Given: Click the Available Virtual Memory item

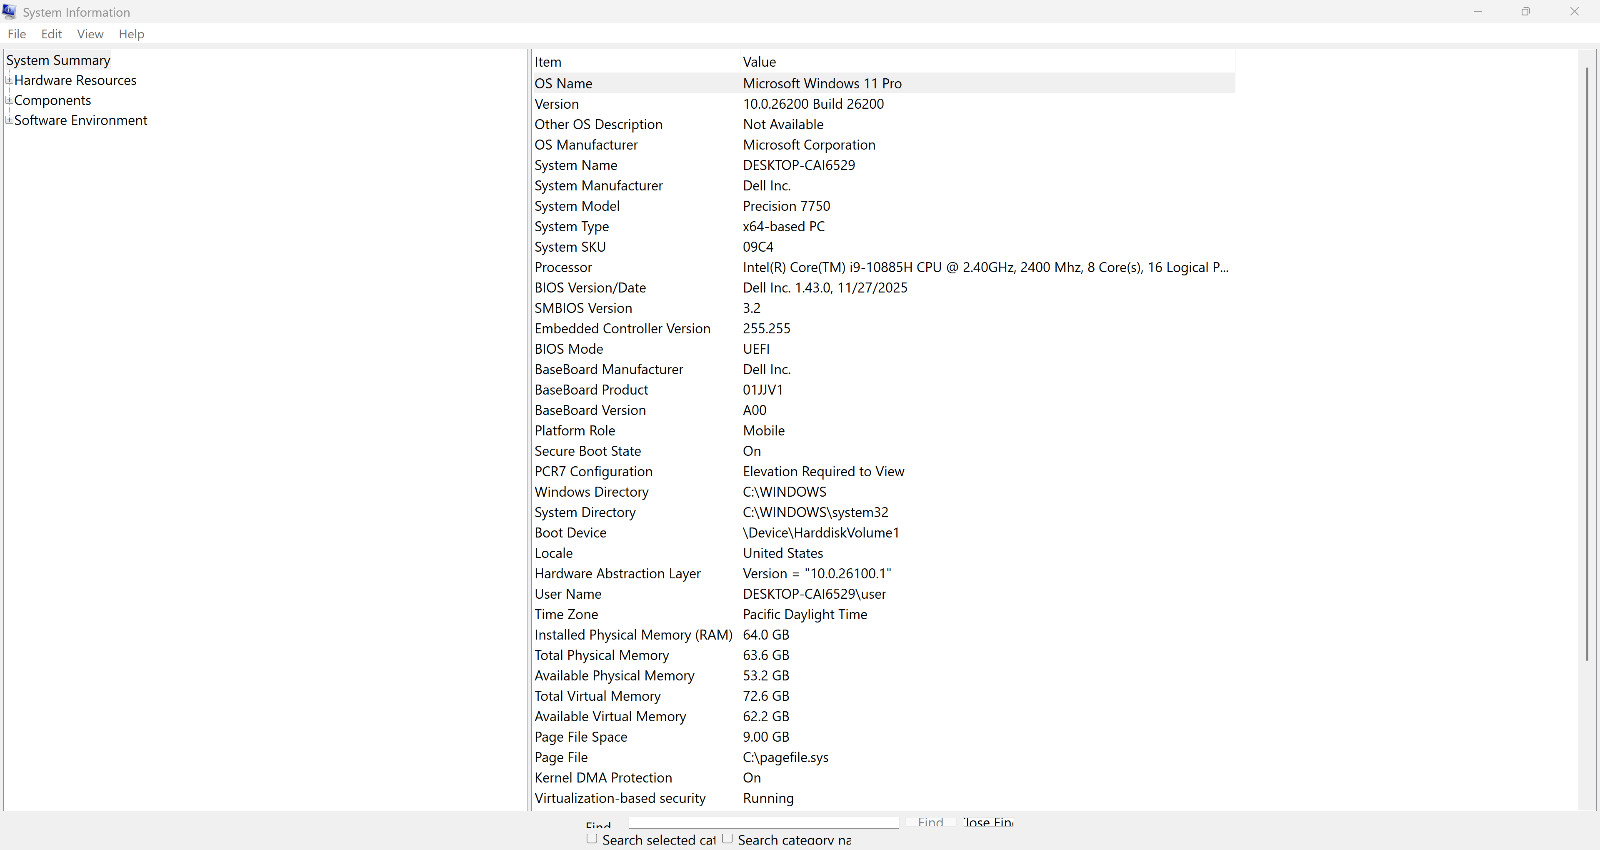Looking at the screenshot, I should click(610, 717).
